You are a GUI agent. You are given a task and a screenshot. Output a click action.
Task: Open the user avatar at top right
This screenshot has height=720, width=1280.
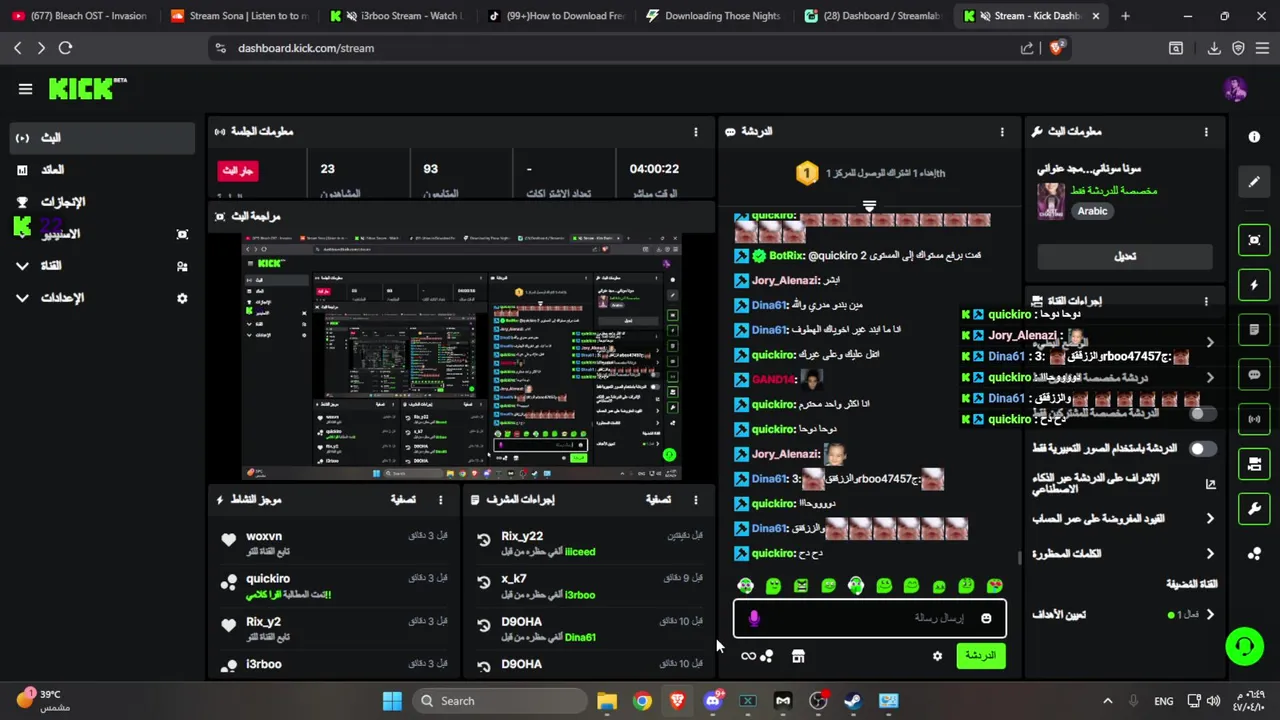[x=1235, y=89]
